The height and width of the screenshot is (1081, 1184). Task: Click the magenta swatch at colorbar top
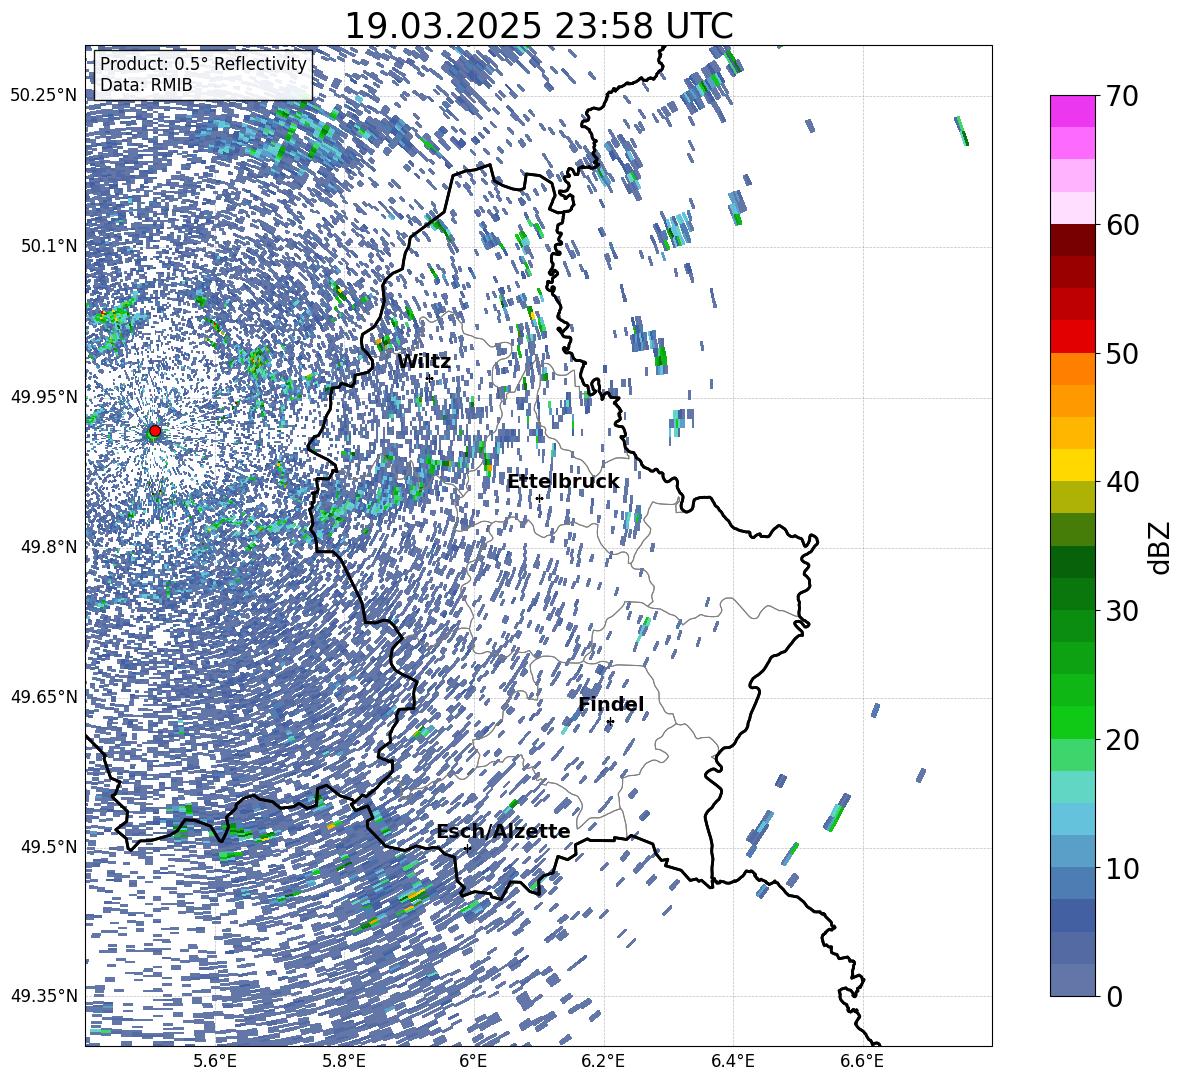click(1072, 111)
